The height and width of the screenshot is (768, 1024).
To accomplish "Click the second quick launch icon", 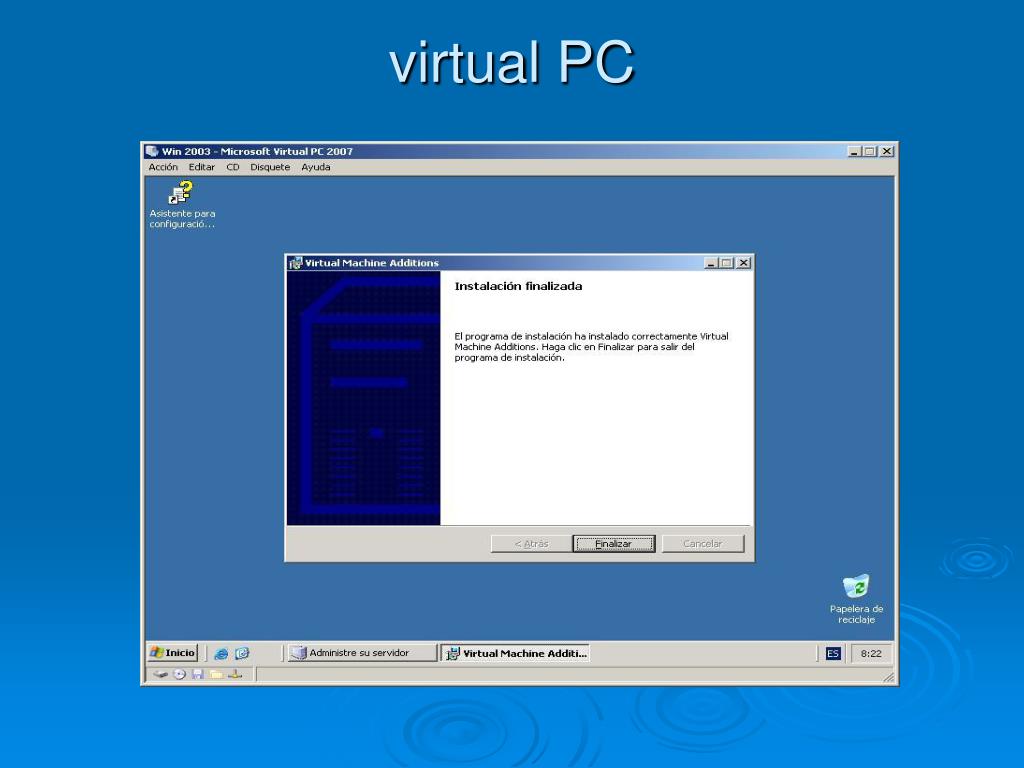I will [x=242, y=653].
